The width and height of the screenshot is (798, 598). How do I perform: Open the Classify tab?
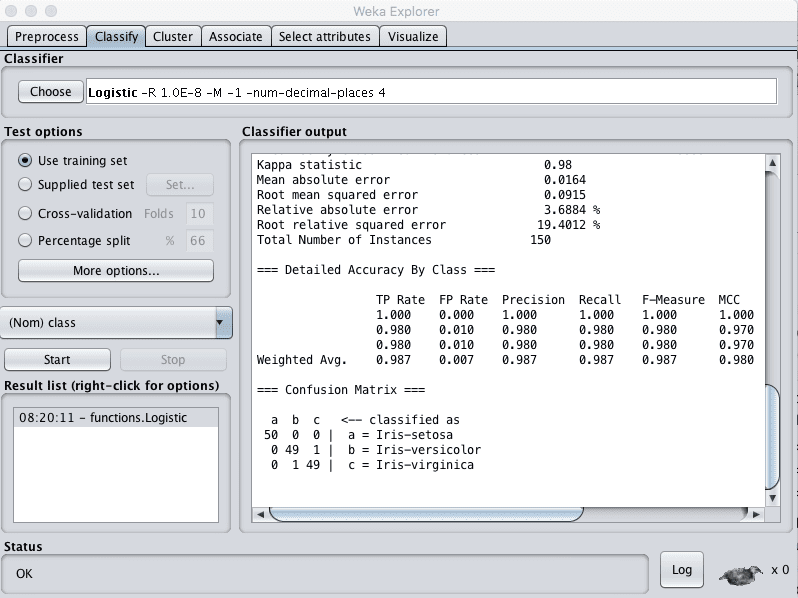click(x=116, y=37)
